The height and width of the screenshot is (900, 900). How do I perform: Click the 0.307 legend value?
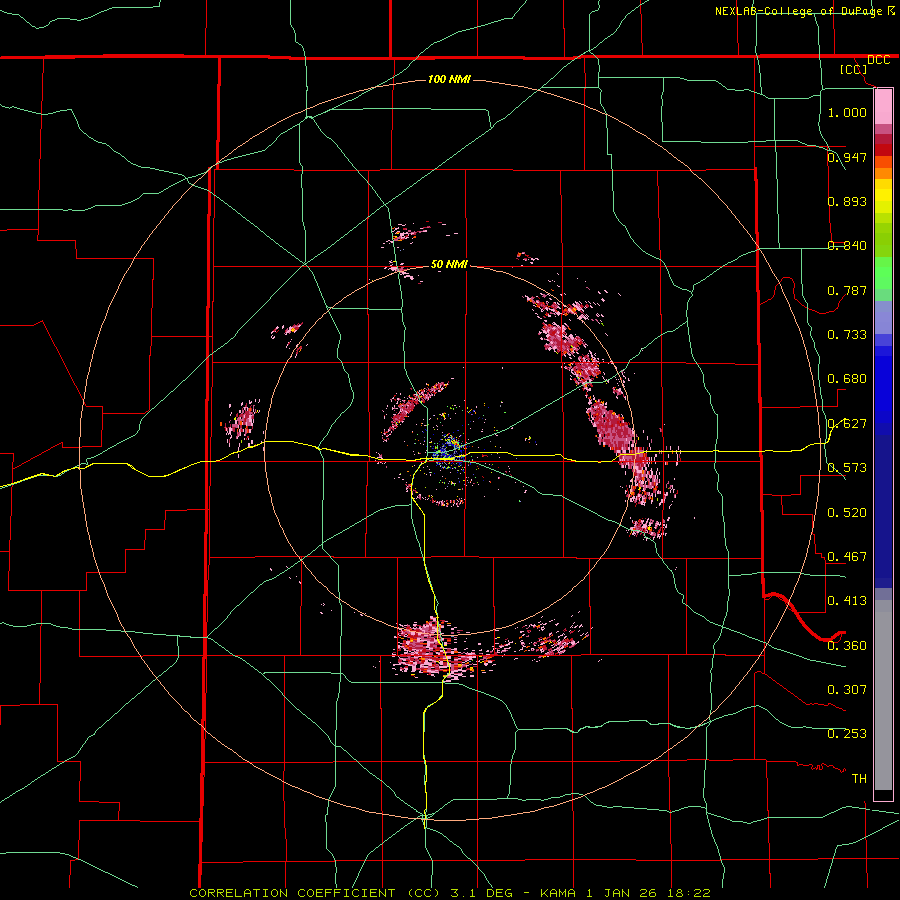(x=847, y=689)
